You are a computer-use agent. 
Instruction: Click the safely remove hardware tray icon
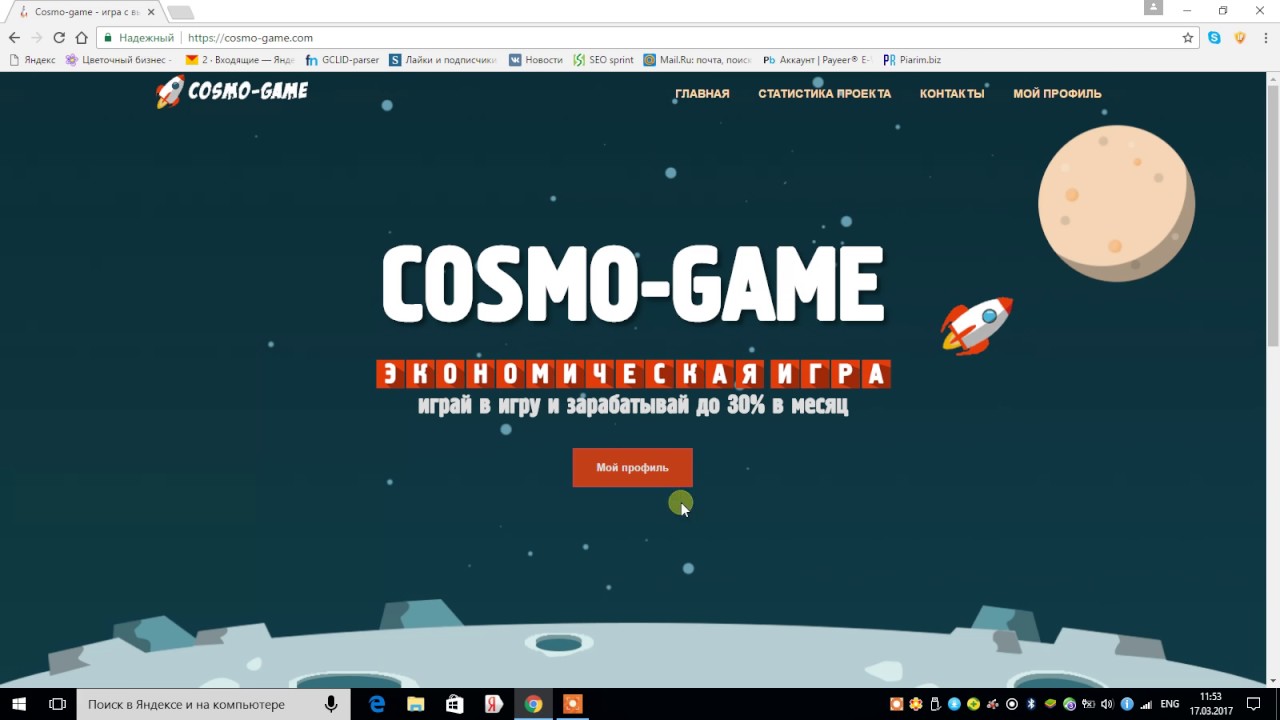[x=935, y=704]
